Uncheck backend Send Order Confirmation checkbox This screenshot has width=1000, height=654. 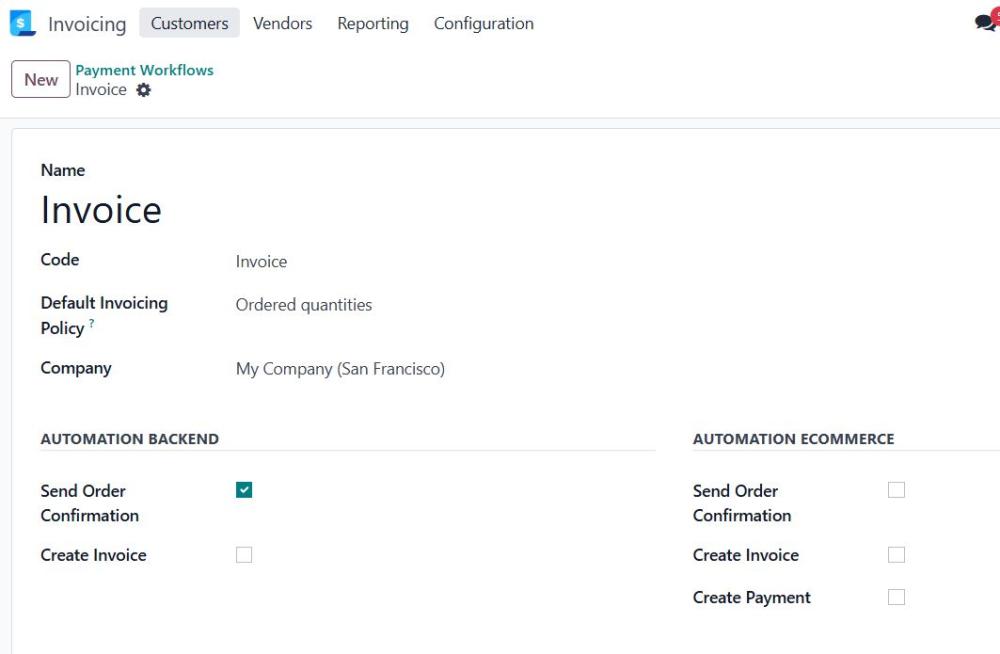[244, 490]
